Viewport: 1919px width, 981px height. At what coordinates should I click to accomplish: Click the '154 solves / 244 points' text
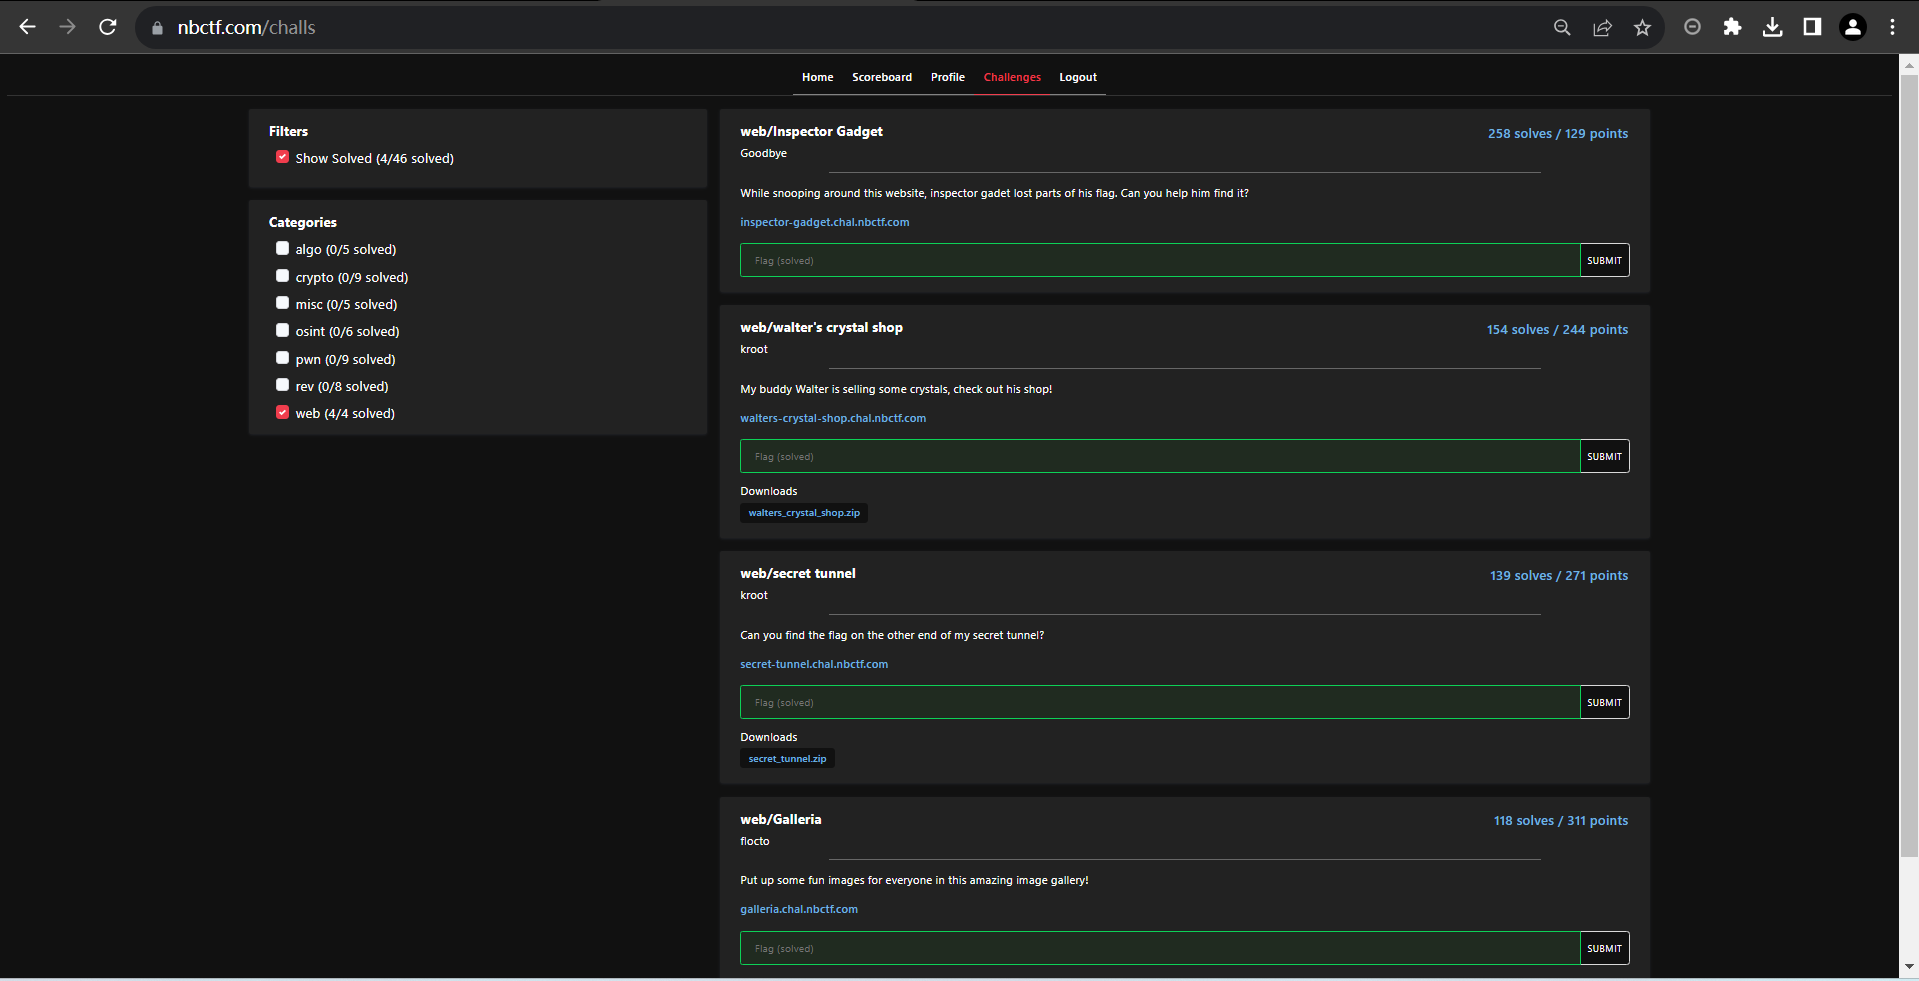(1557, 329)
